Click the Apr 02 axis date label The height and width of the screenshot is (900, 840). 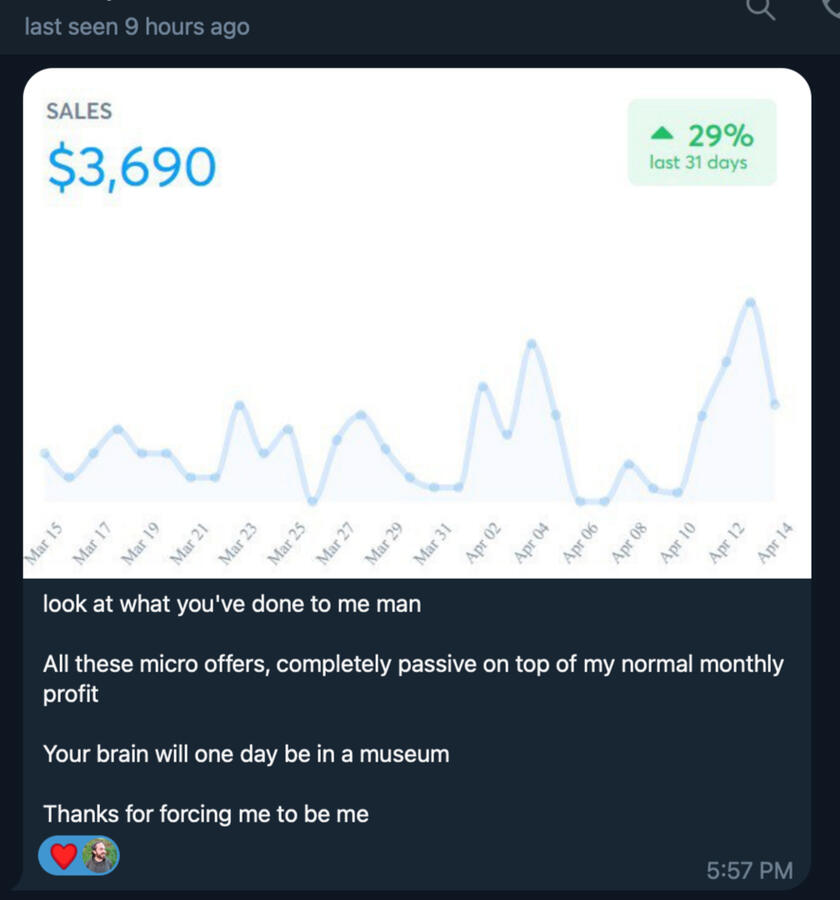pyautogui.click(x=483, y=543)
